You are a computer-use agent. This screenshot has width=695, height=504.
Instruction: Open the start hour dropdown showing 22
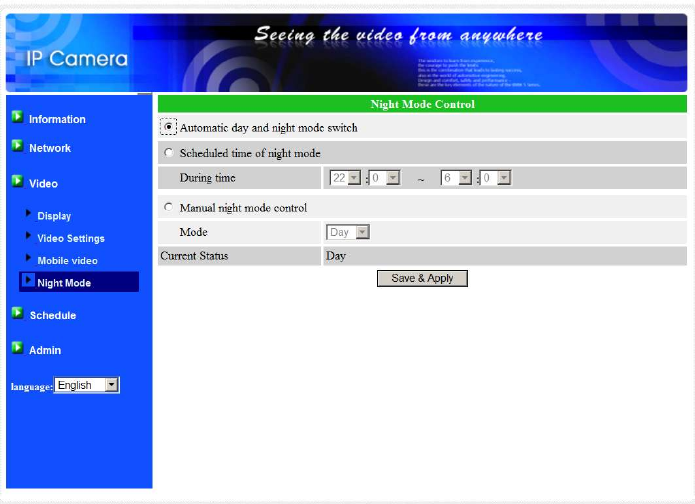click(x=345, y=178)
